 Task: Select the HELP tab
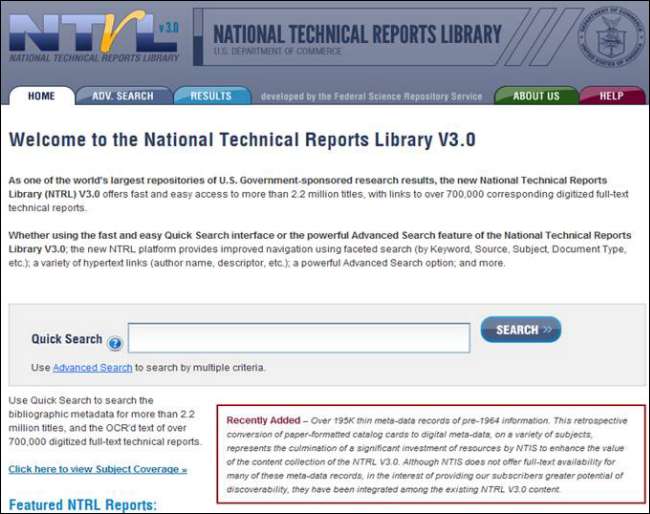612,96
